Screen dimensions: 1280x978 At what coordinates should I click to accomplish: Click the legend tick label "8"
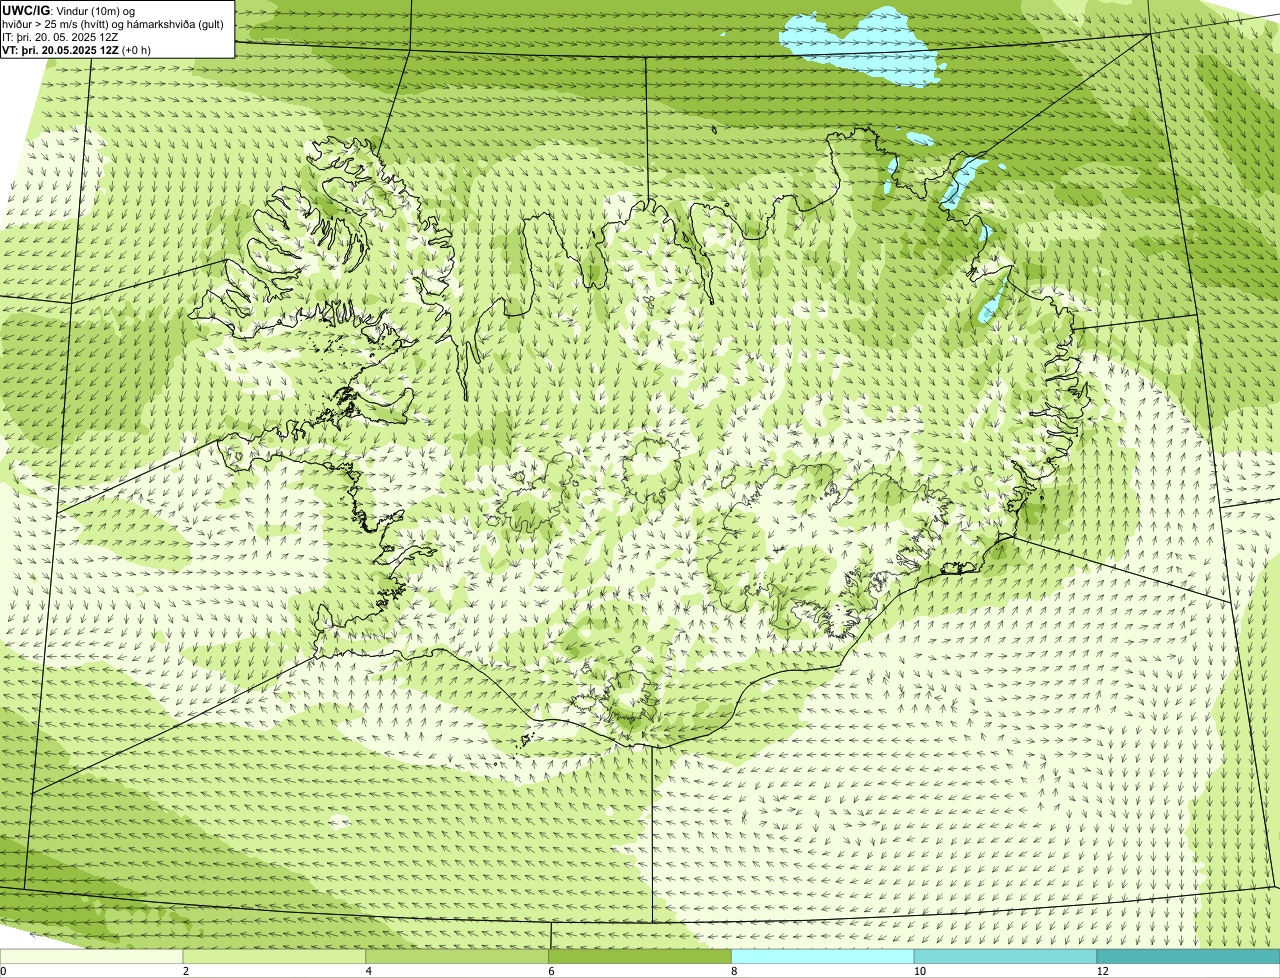(734, 971)
